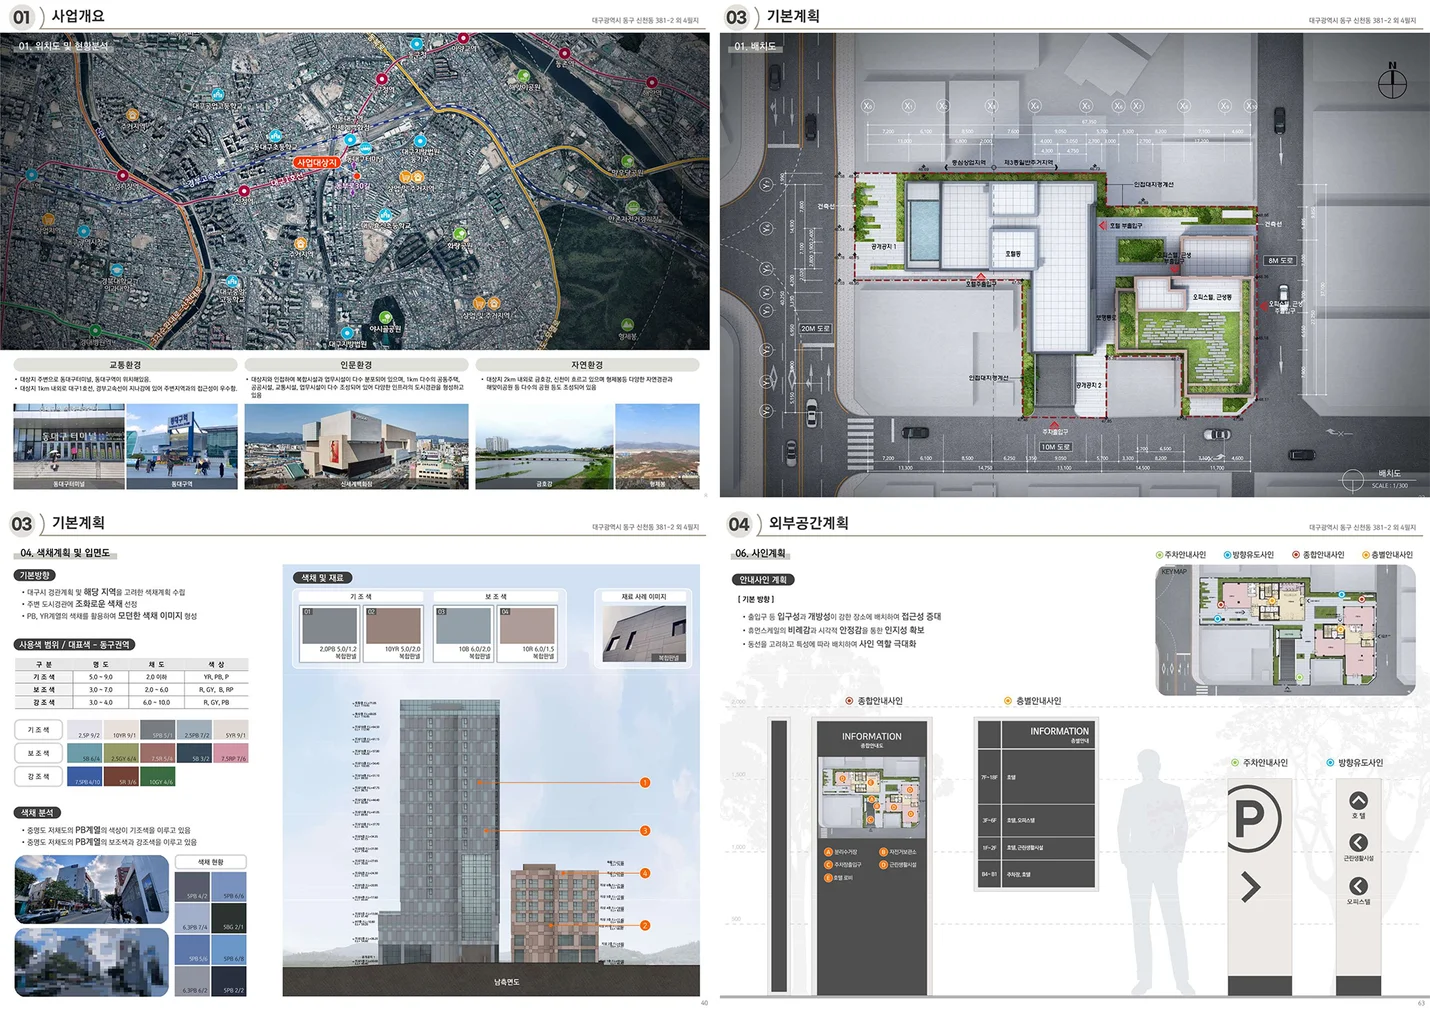The height and width of the screenshot is (1011, 1430).
Task: Pick the 5PB 6/6 swatch under 색채 현황
Action: tap(229, 886)
